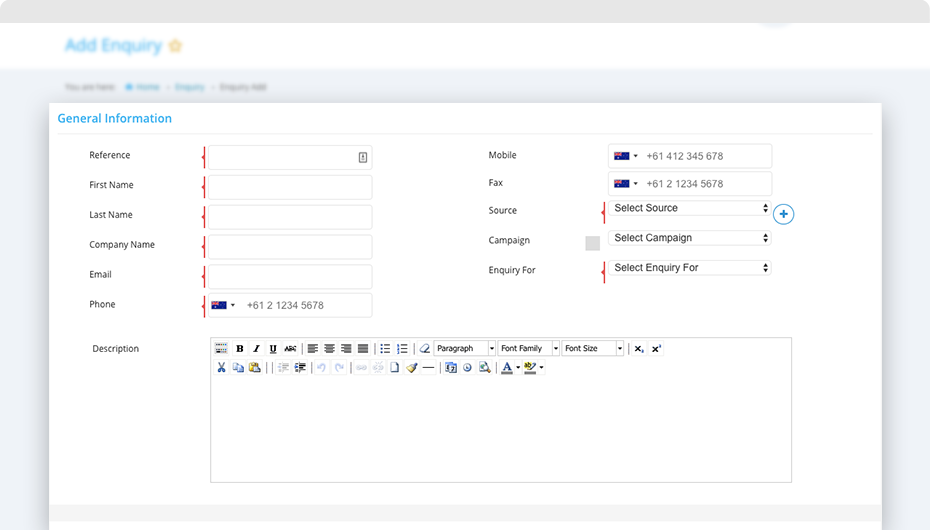930x530 pixels.
Task: Remove link with unlink icon
Action: point(378,368)
